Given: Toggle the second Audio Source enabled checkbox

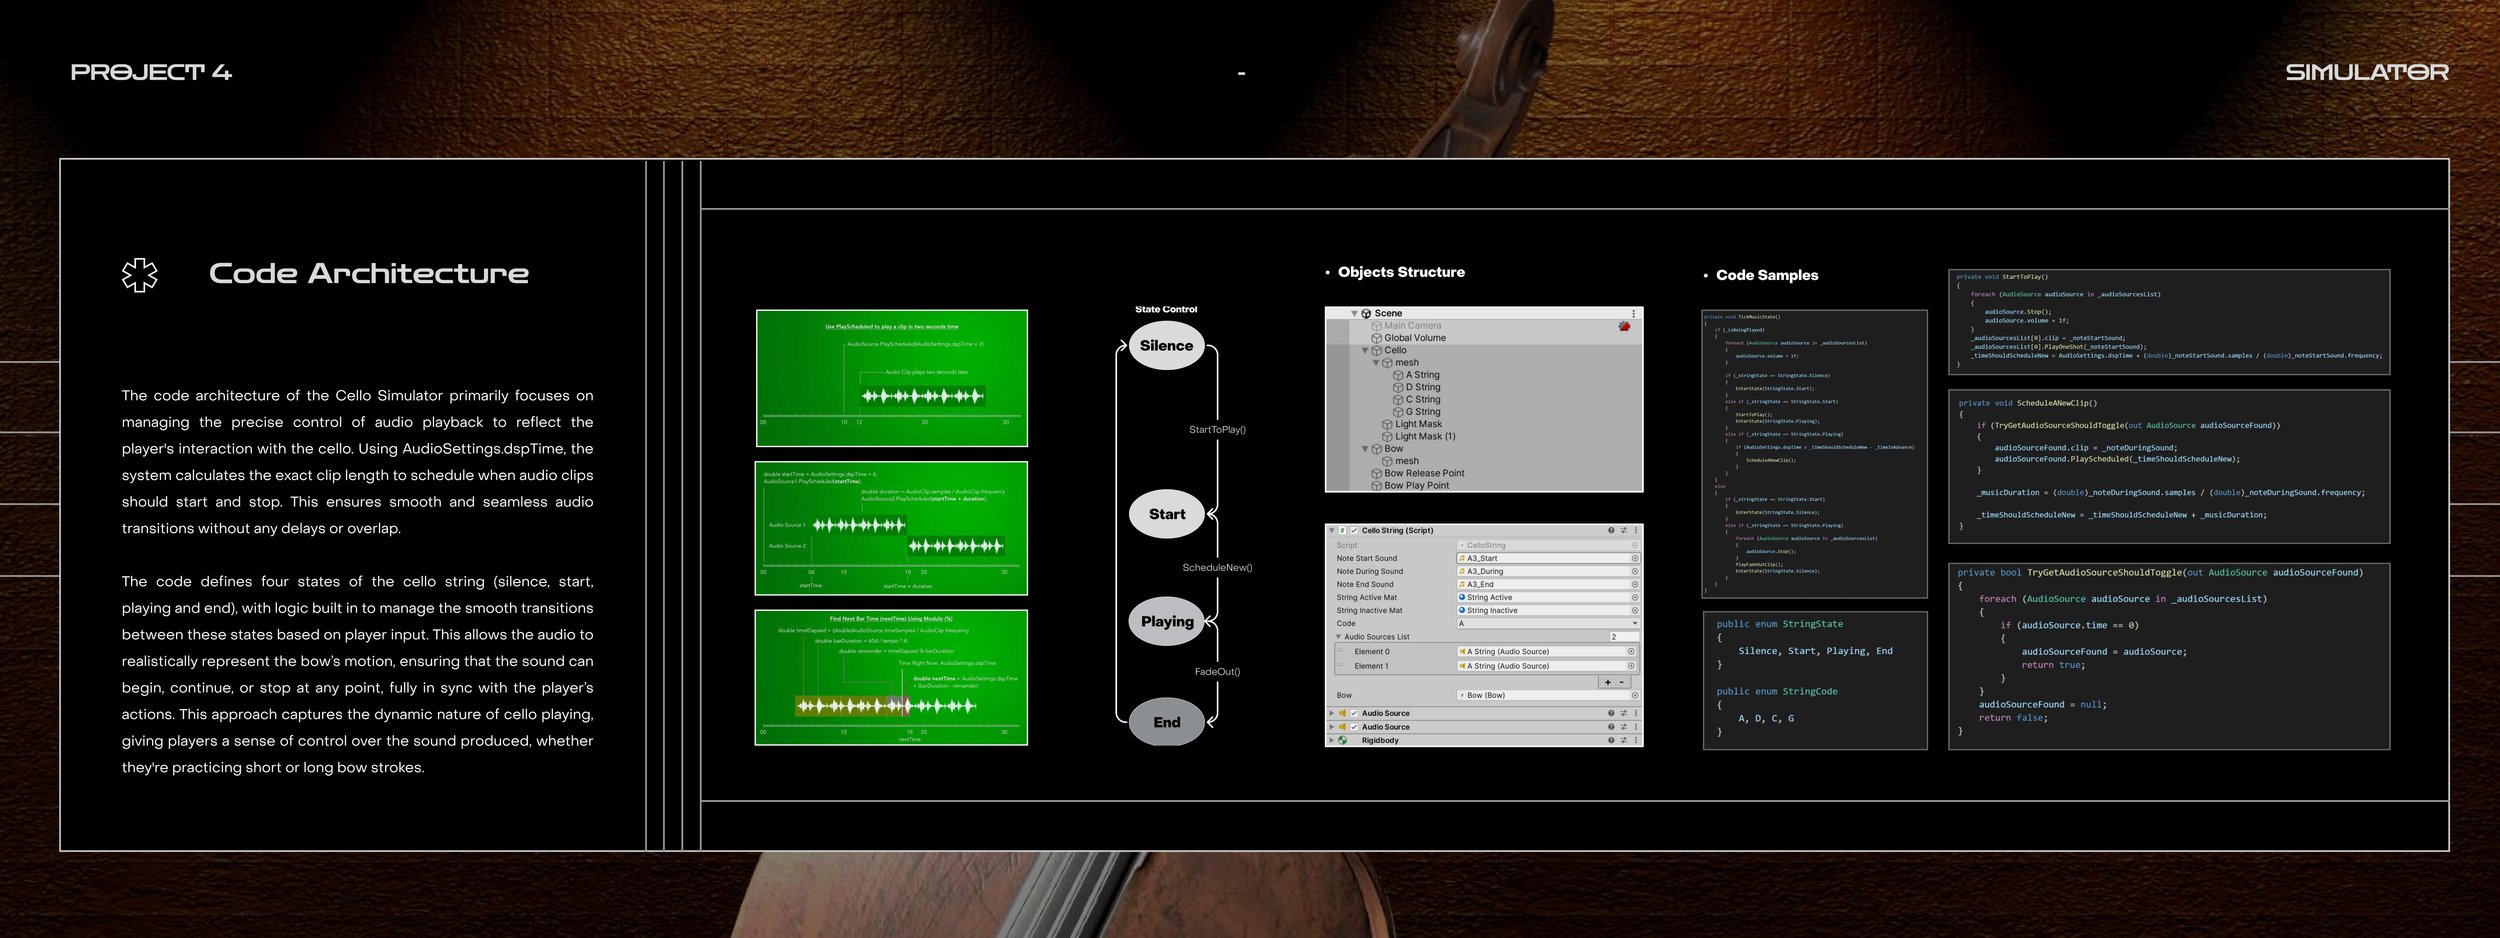Looking at the screenshot, I should tap(1354, 727).
